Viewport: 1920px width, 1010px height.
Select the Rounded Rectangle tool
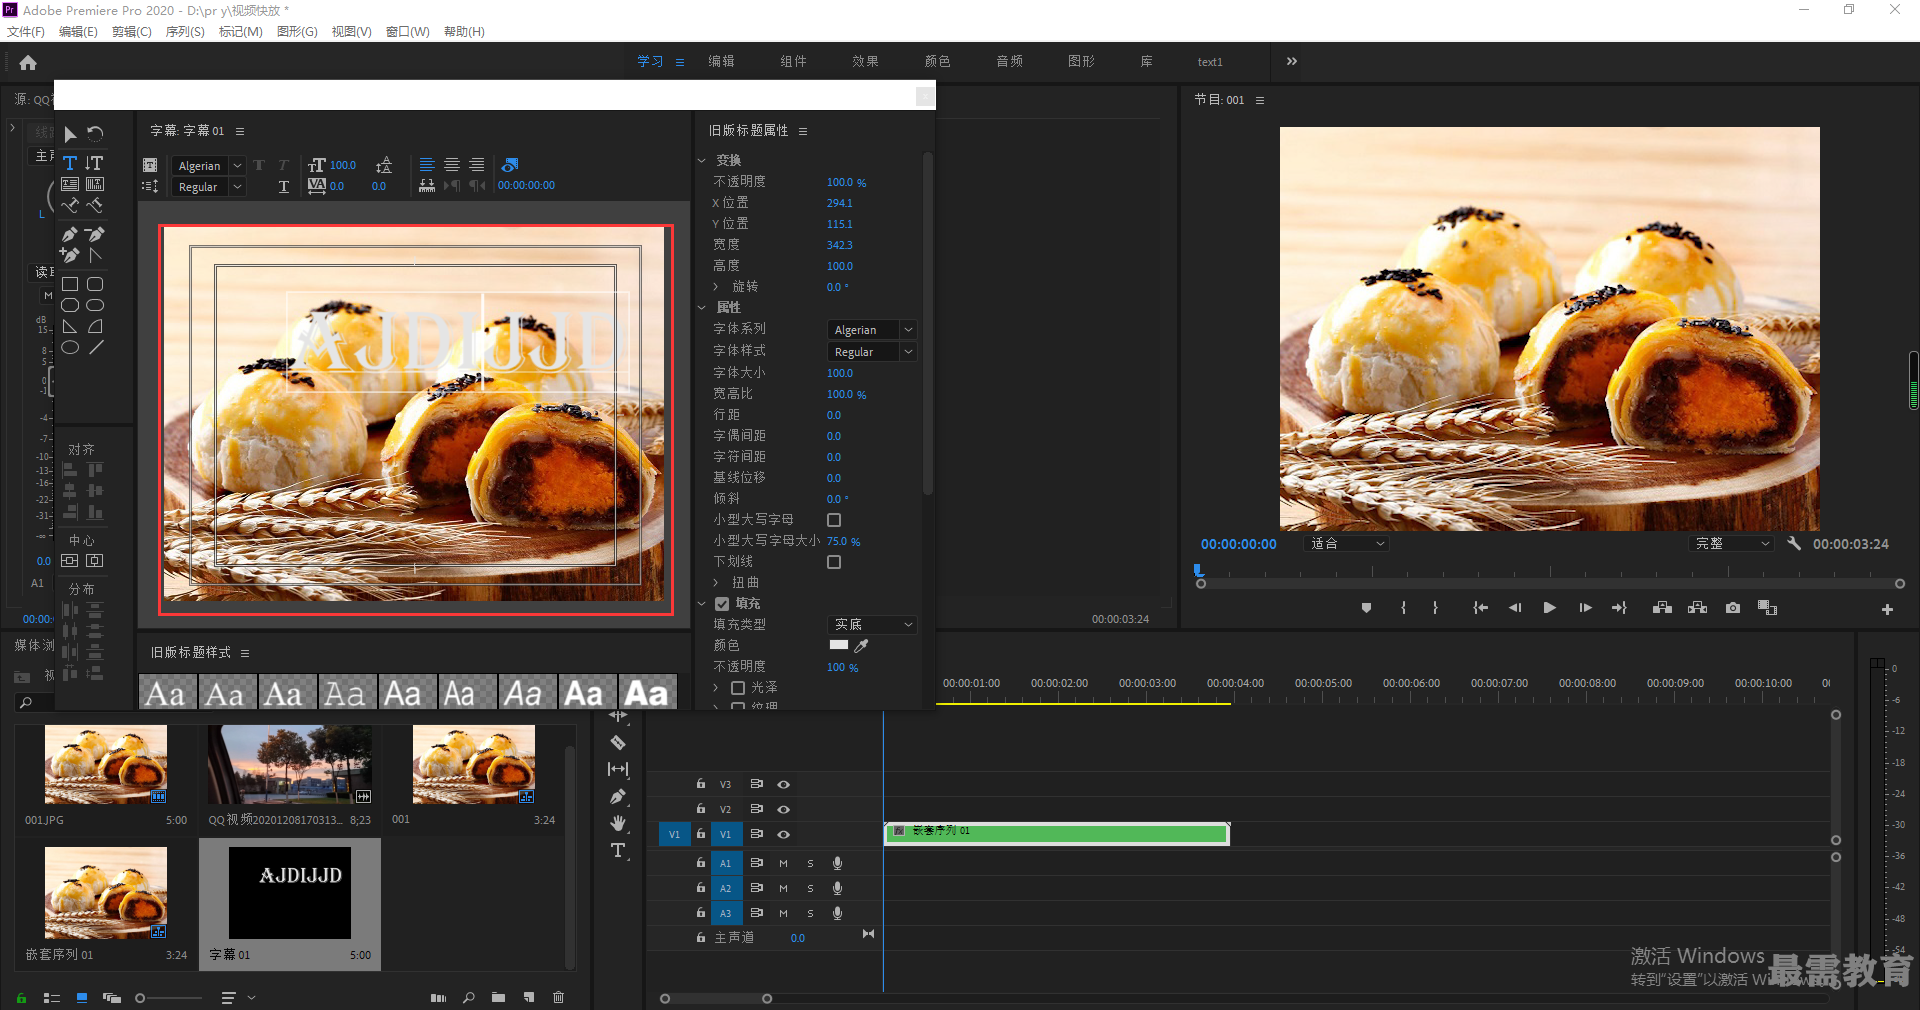[x=95, y=284]
